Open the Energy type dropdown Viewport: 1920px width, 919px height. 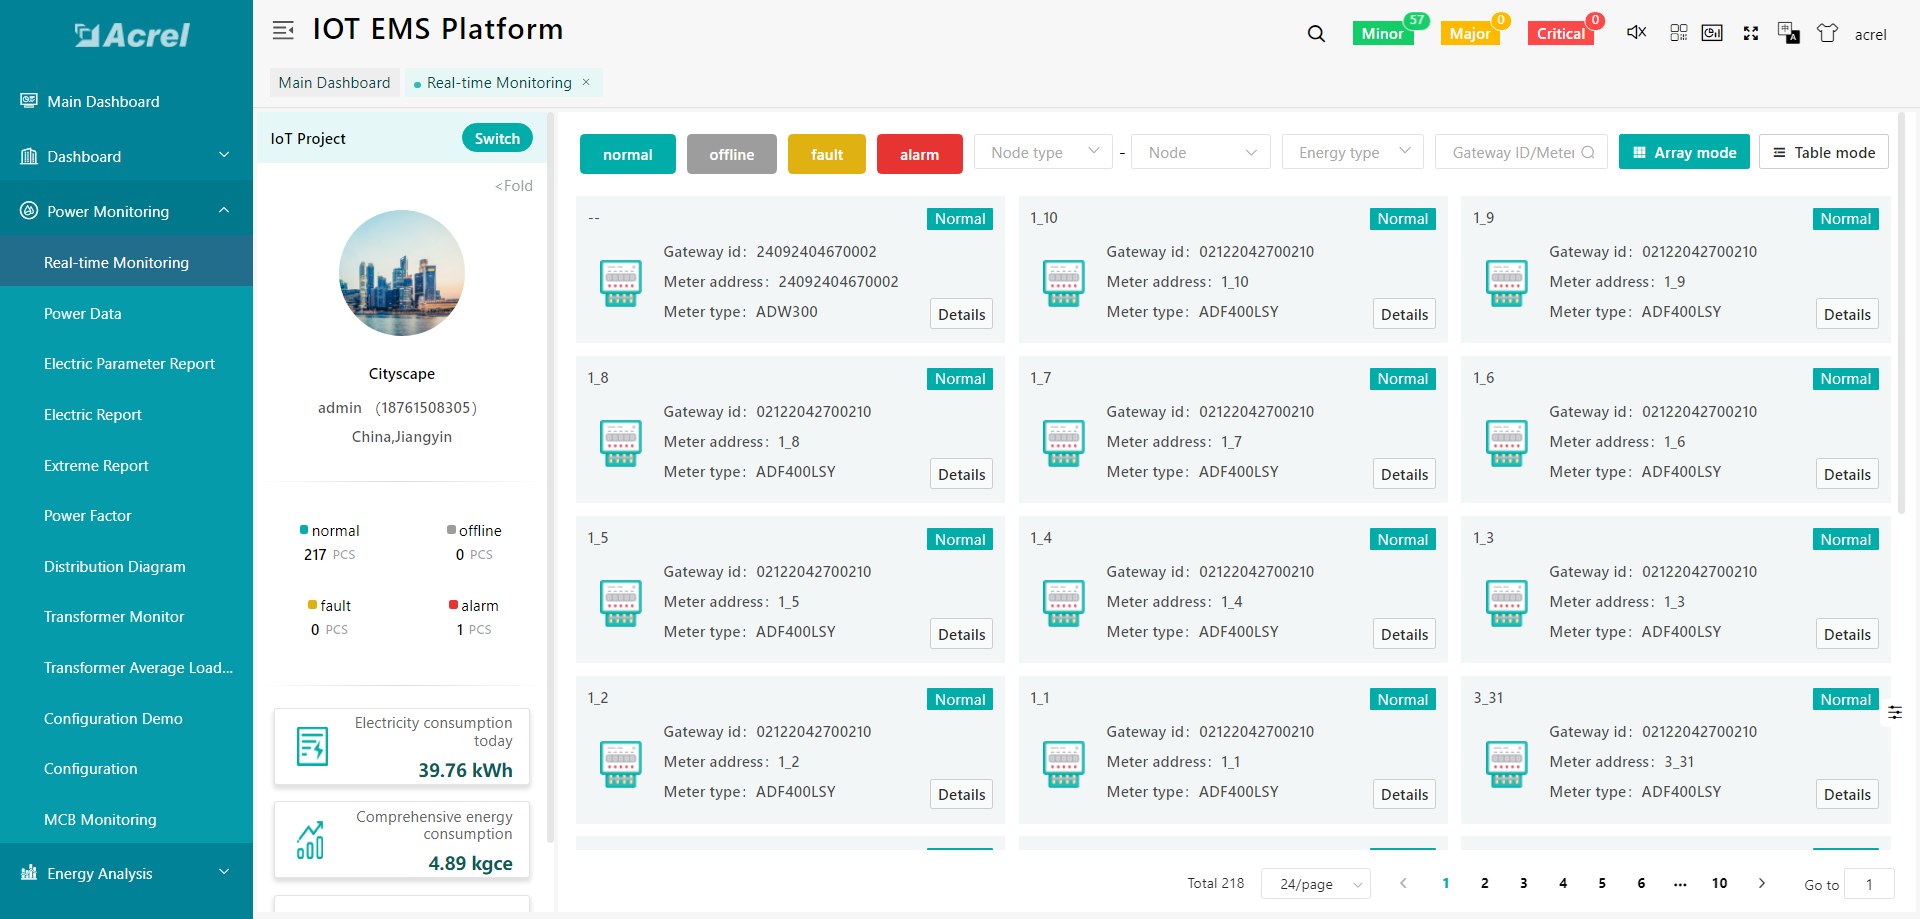pos(1353,152)
